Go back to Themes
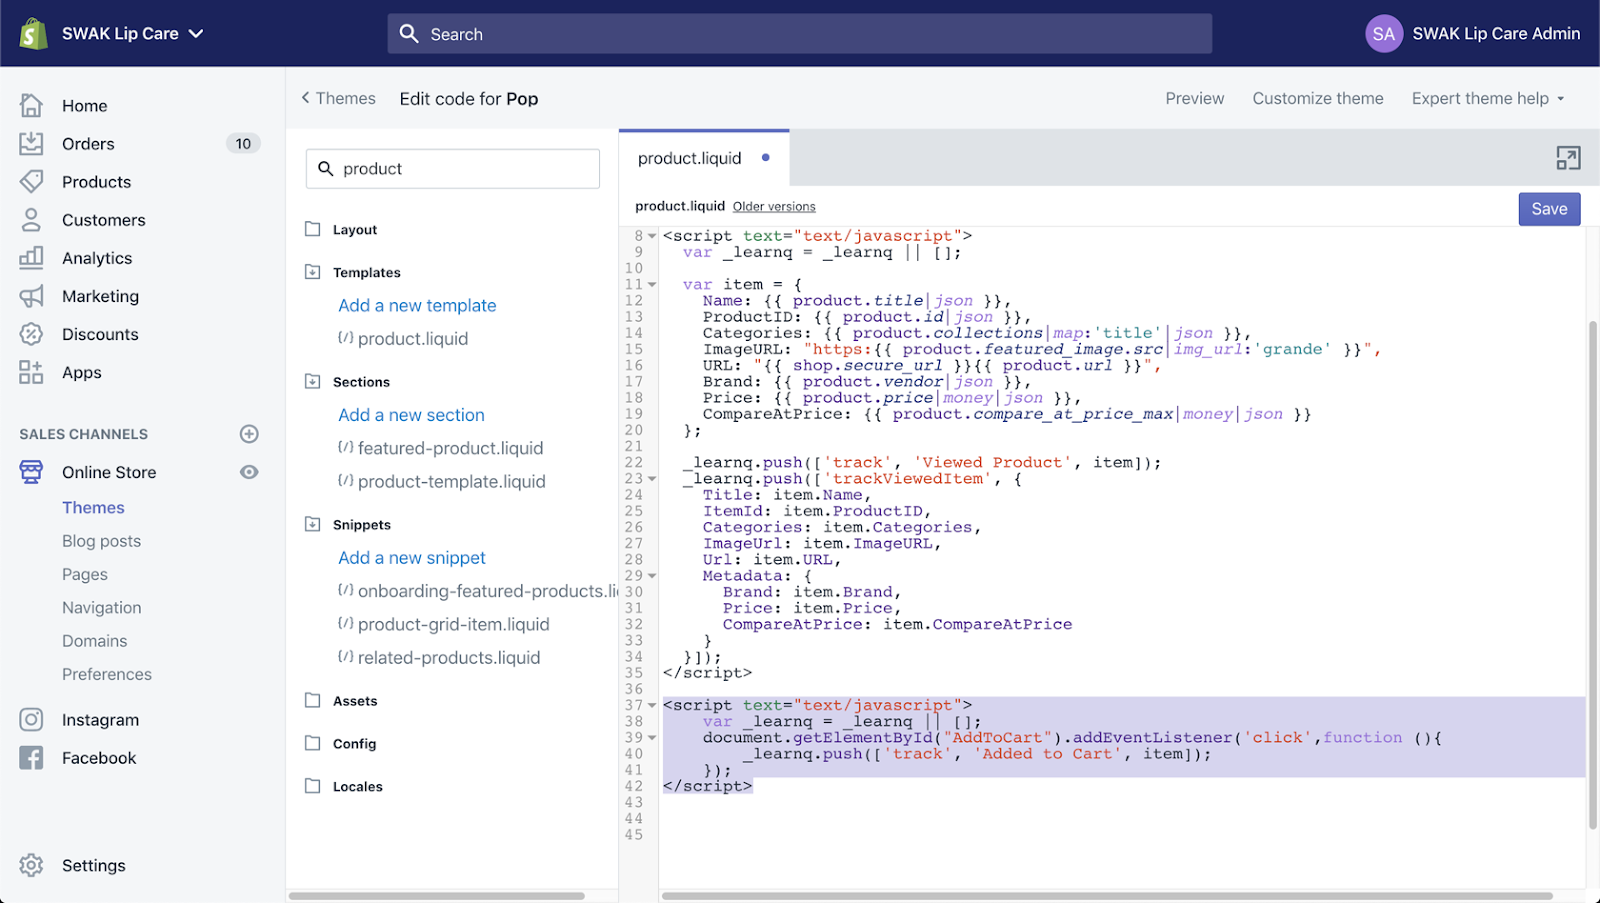1600x903 pixels. click(338, 98)
